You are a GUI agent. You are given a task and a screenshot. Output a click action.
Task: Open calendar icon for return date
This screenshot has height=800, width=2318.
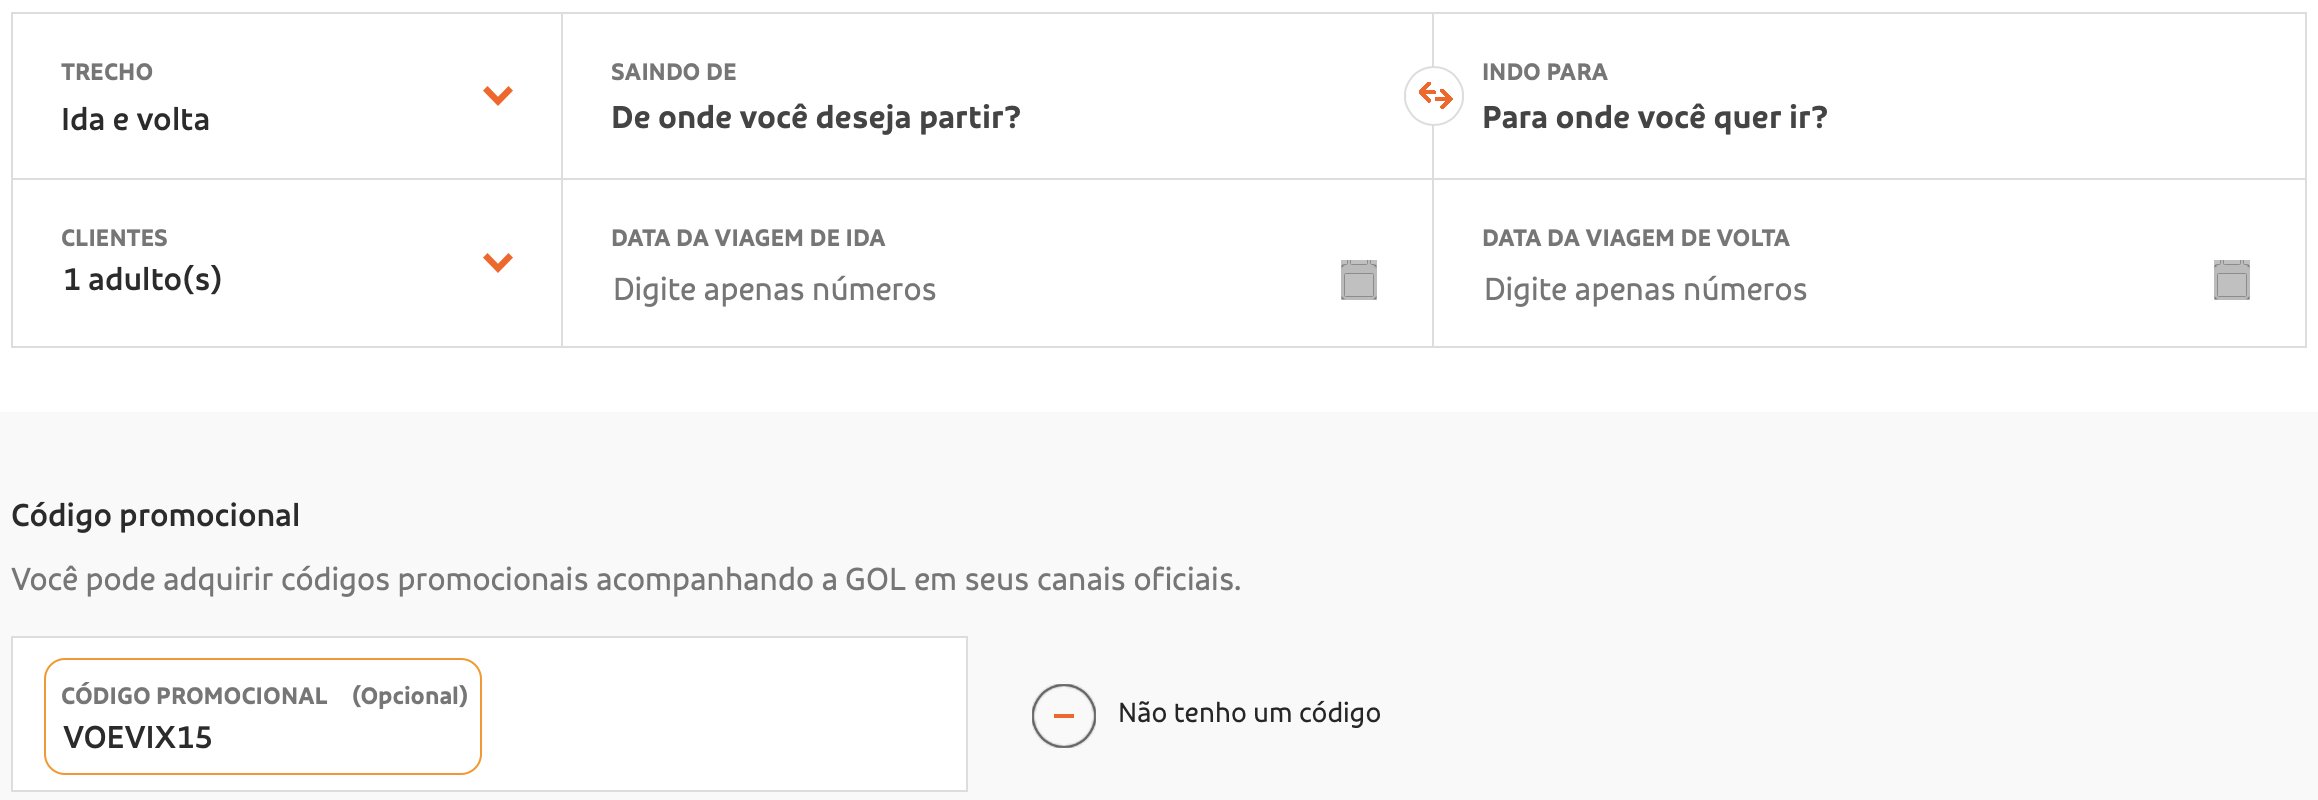(x=2232, y=280)
